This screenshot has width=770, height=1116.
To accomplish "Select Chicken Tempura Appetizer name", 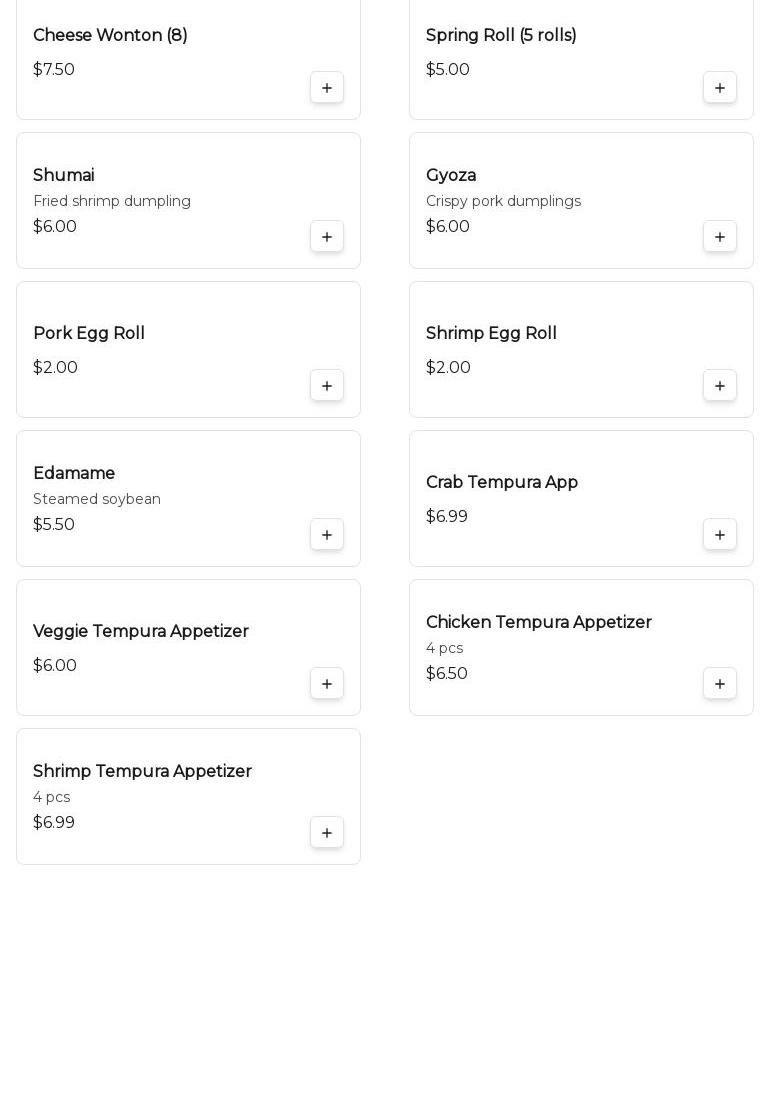I will tap(538, 623).
